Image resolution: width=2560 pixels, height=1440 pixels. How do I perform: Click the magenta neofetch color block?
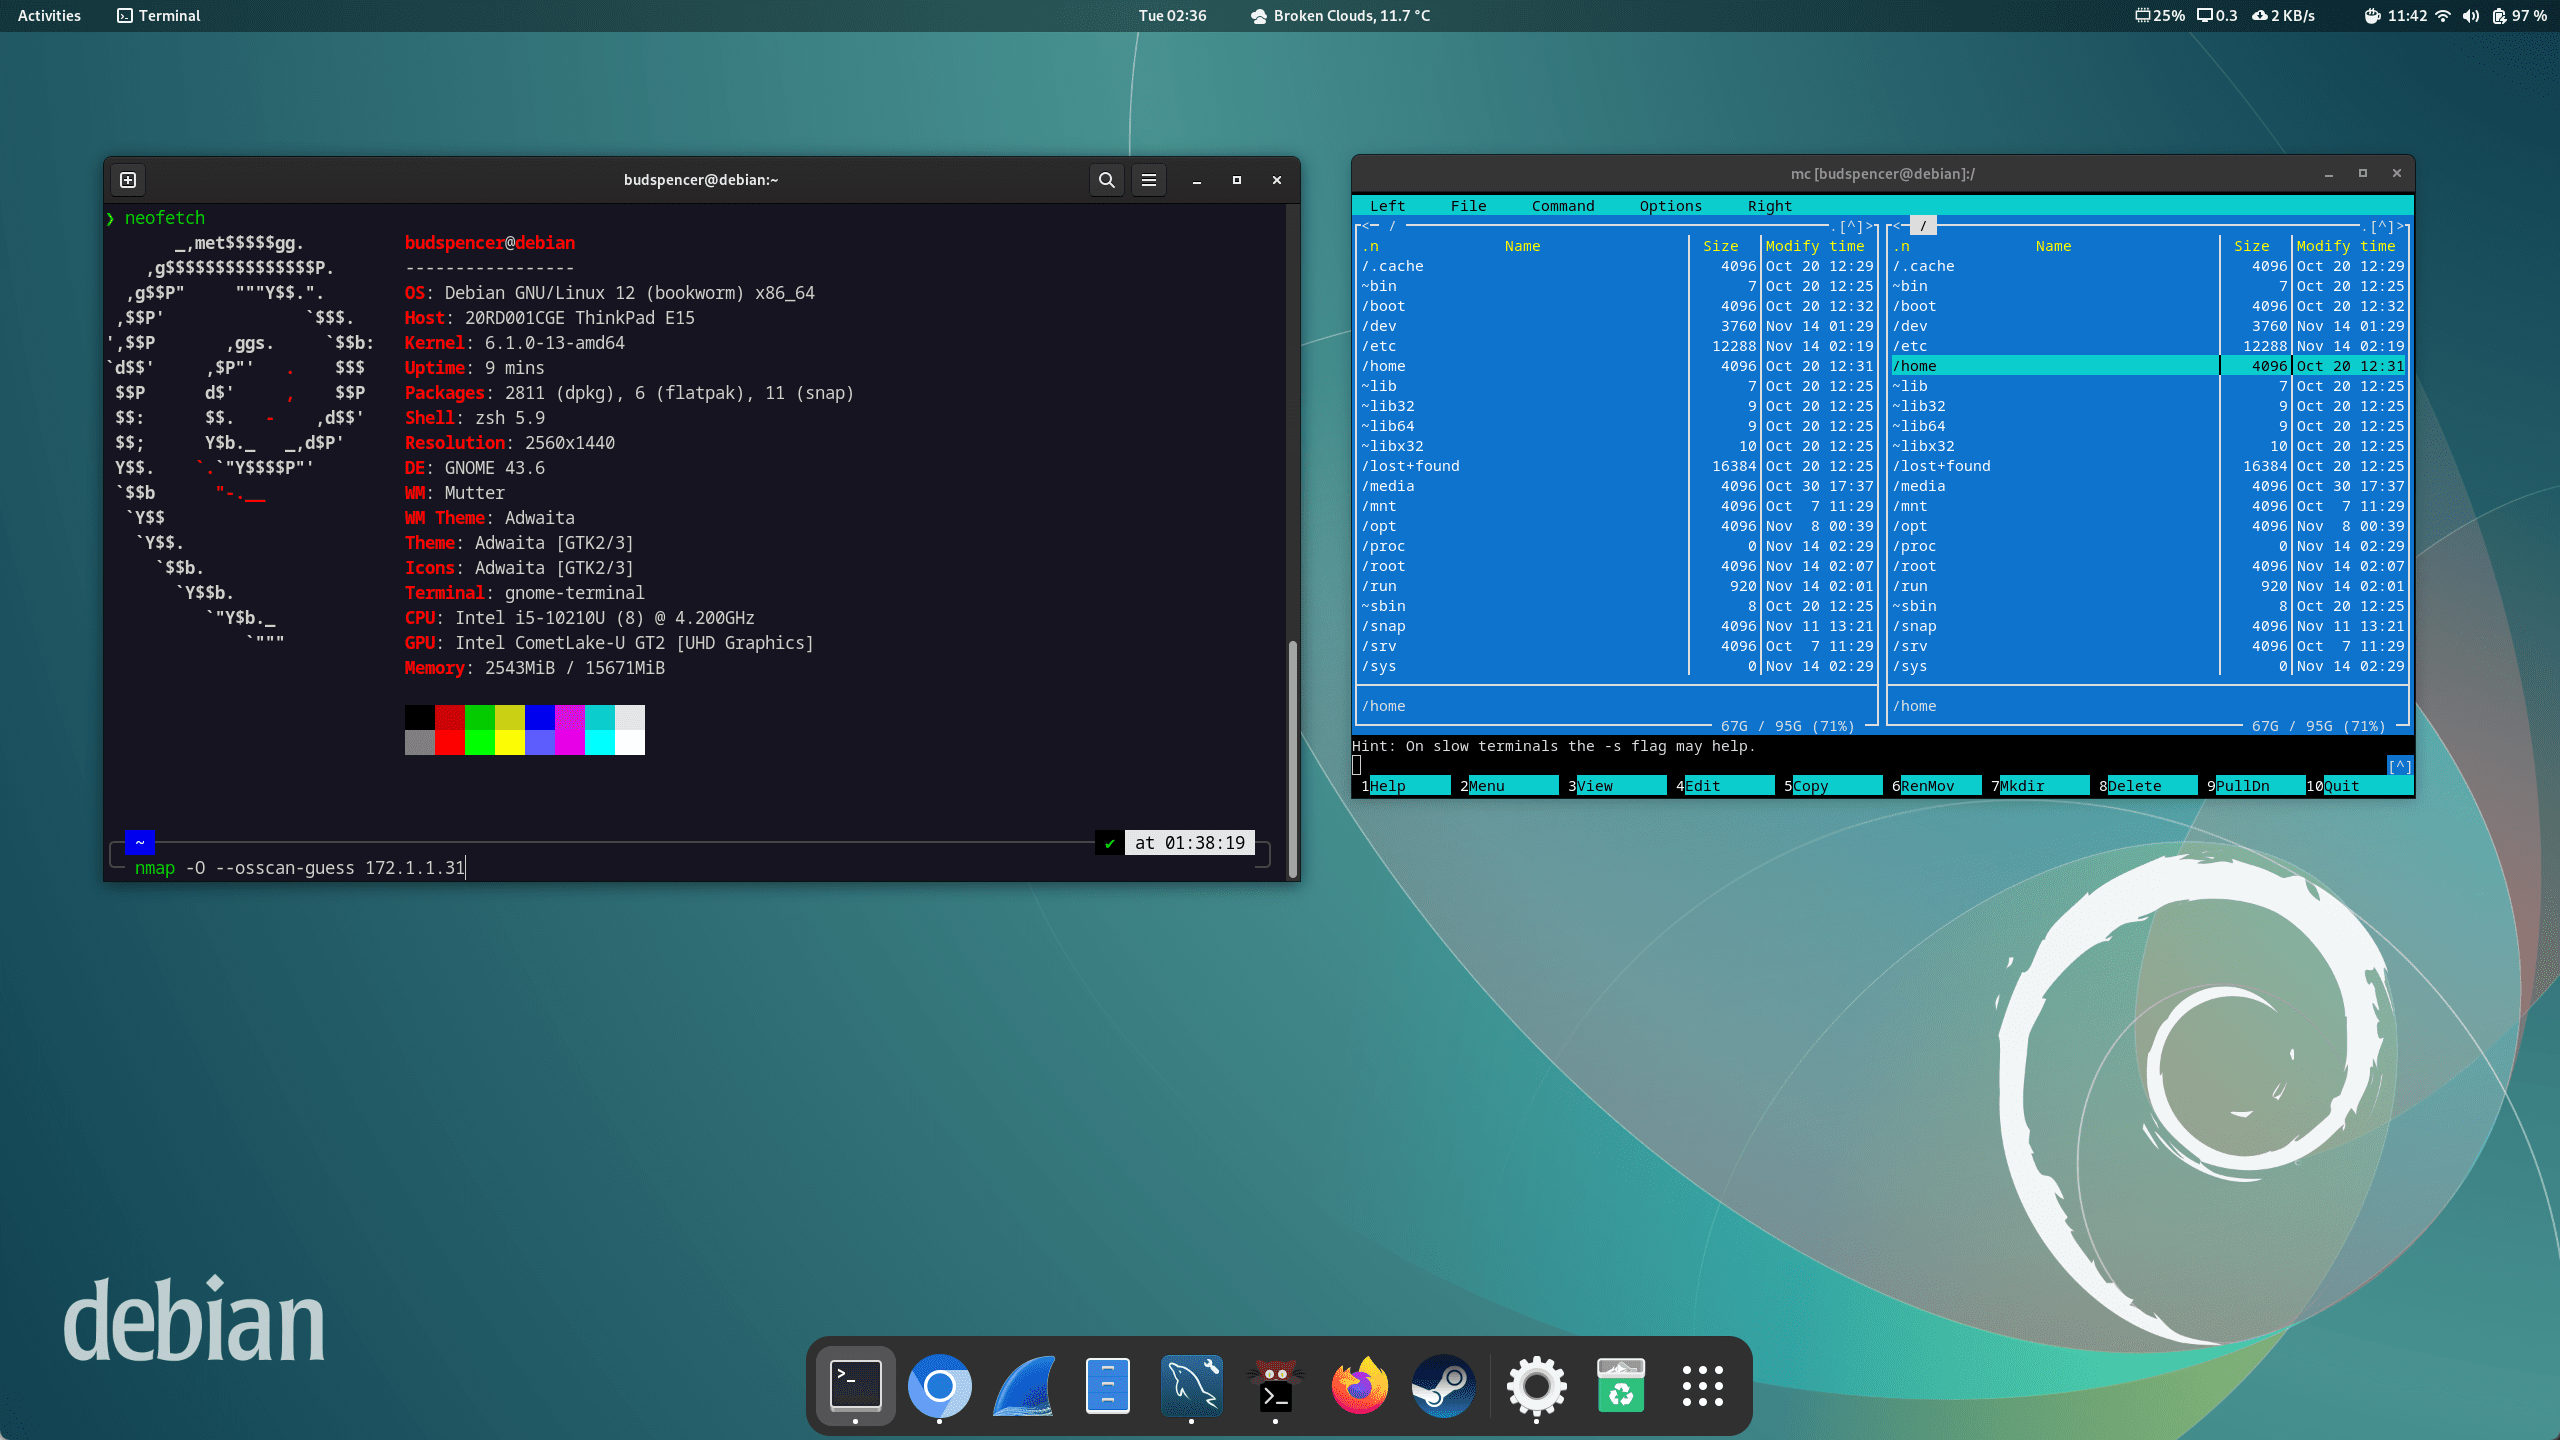coord(570,718)
